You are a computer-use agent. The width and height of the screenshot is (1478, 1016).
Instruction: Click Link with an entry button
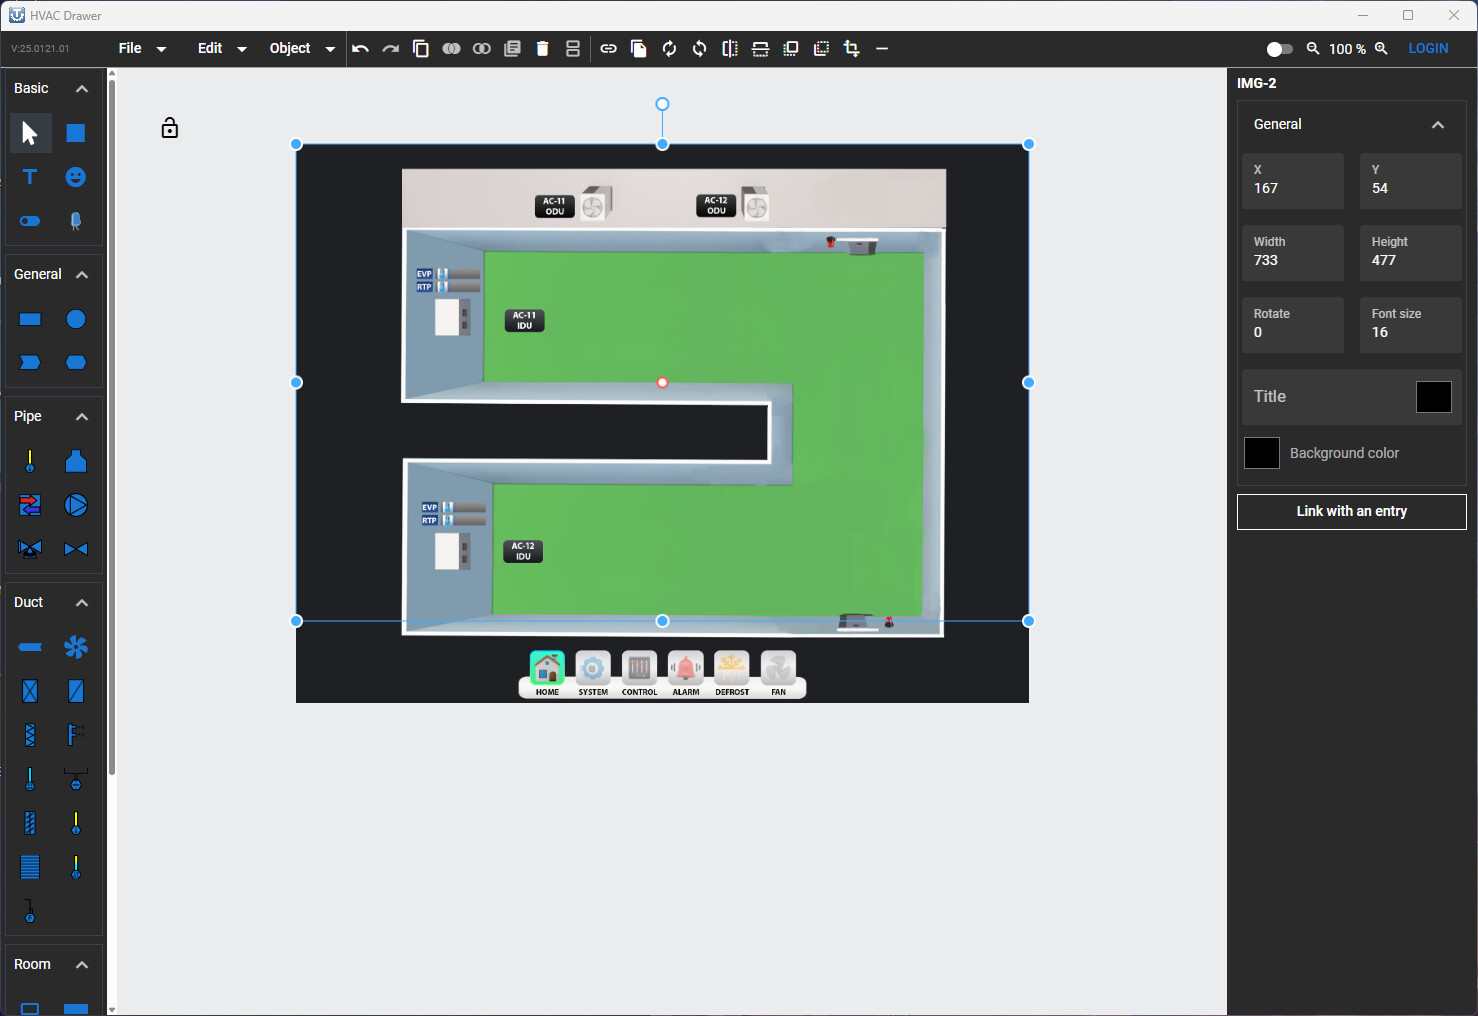[1351, 512]
